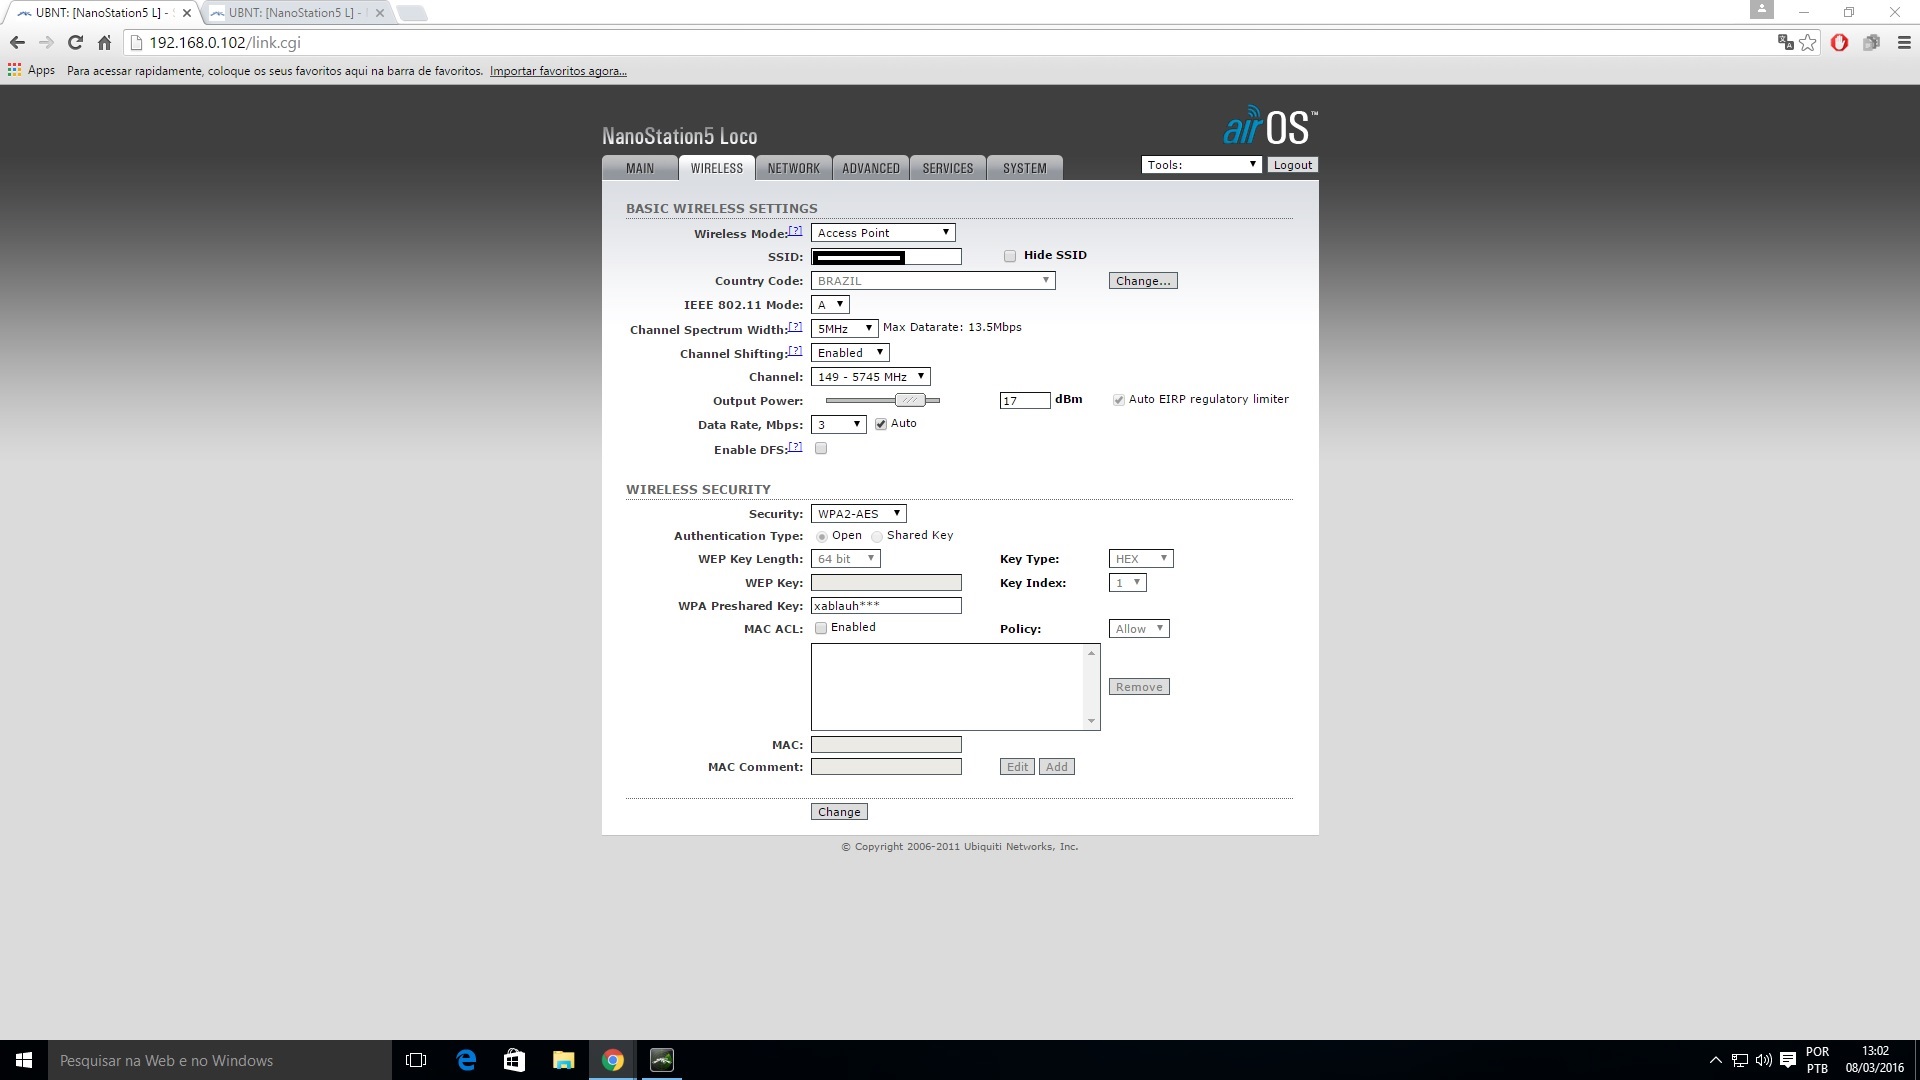1920x1080 pixels.
Task: Open the MAC ACL Policy dropdown
Action: 1139,629
